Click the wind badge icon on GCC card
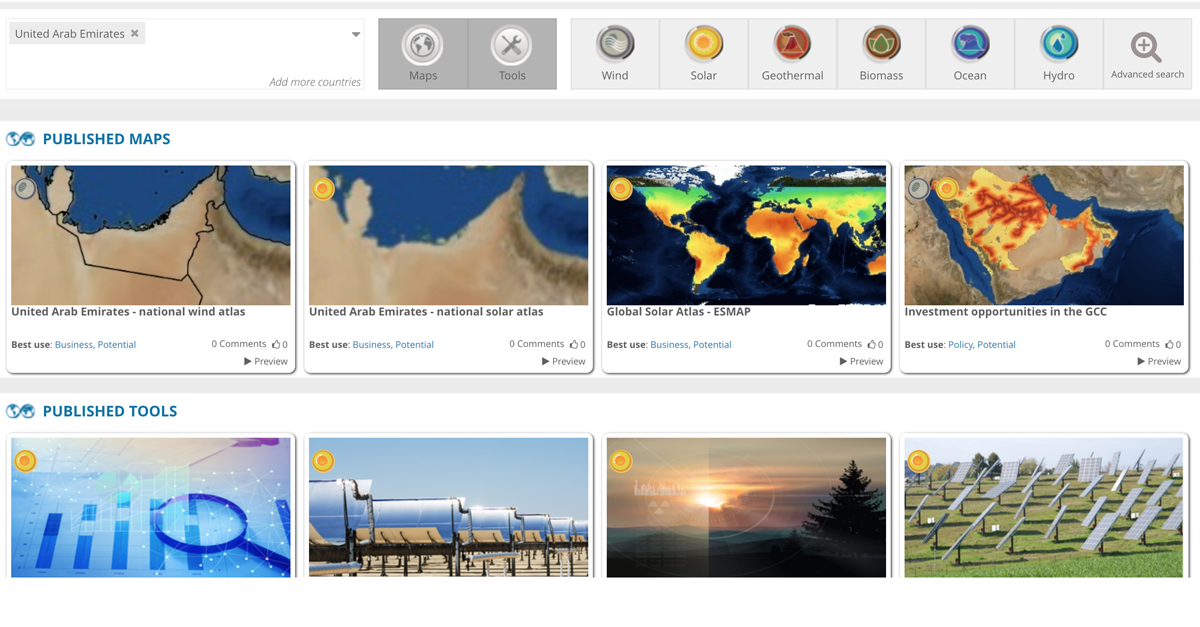Image resolution: width=1200 pixels, height=627 pixels. click(x=918, y=188)
